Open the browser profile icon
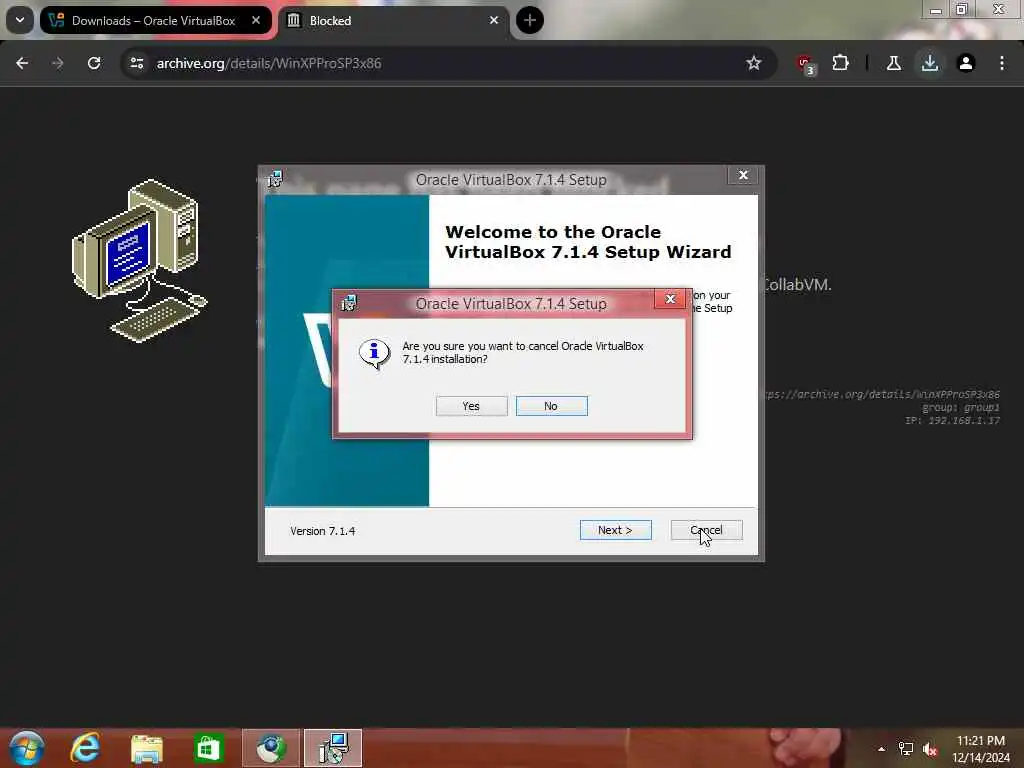This screenshot has height=768, width=1024. point(965,63)
